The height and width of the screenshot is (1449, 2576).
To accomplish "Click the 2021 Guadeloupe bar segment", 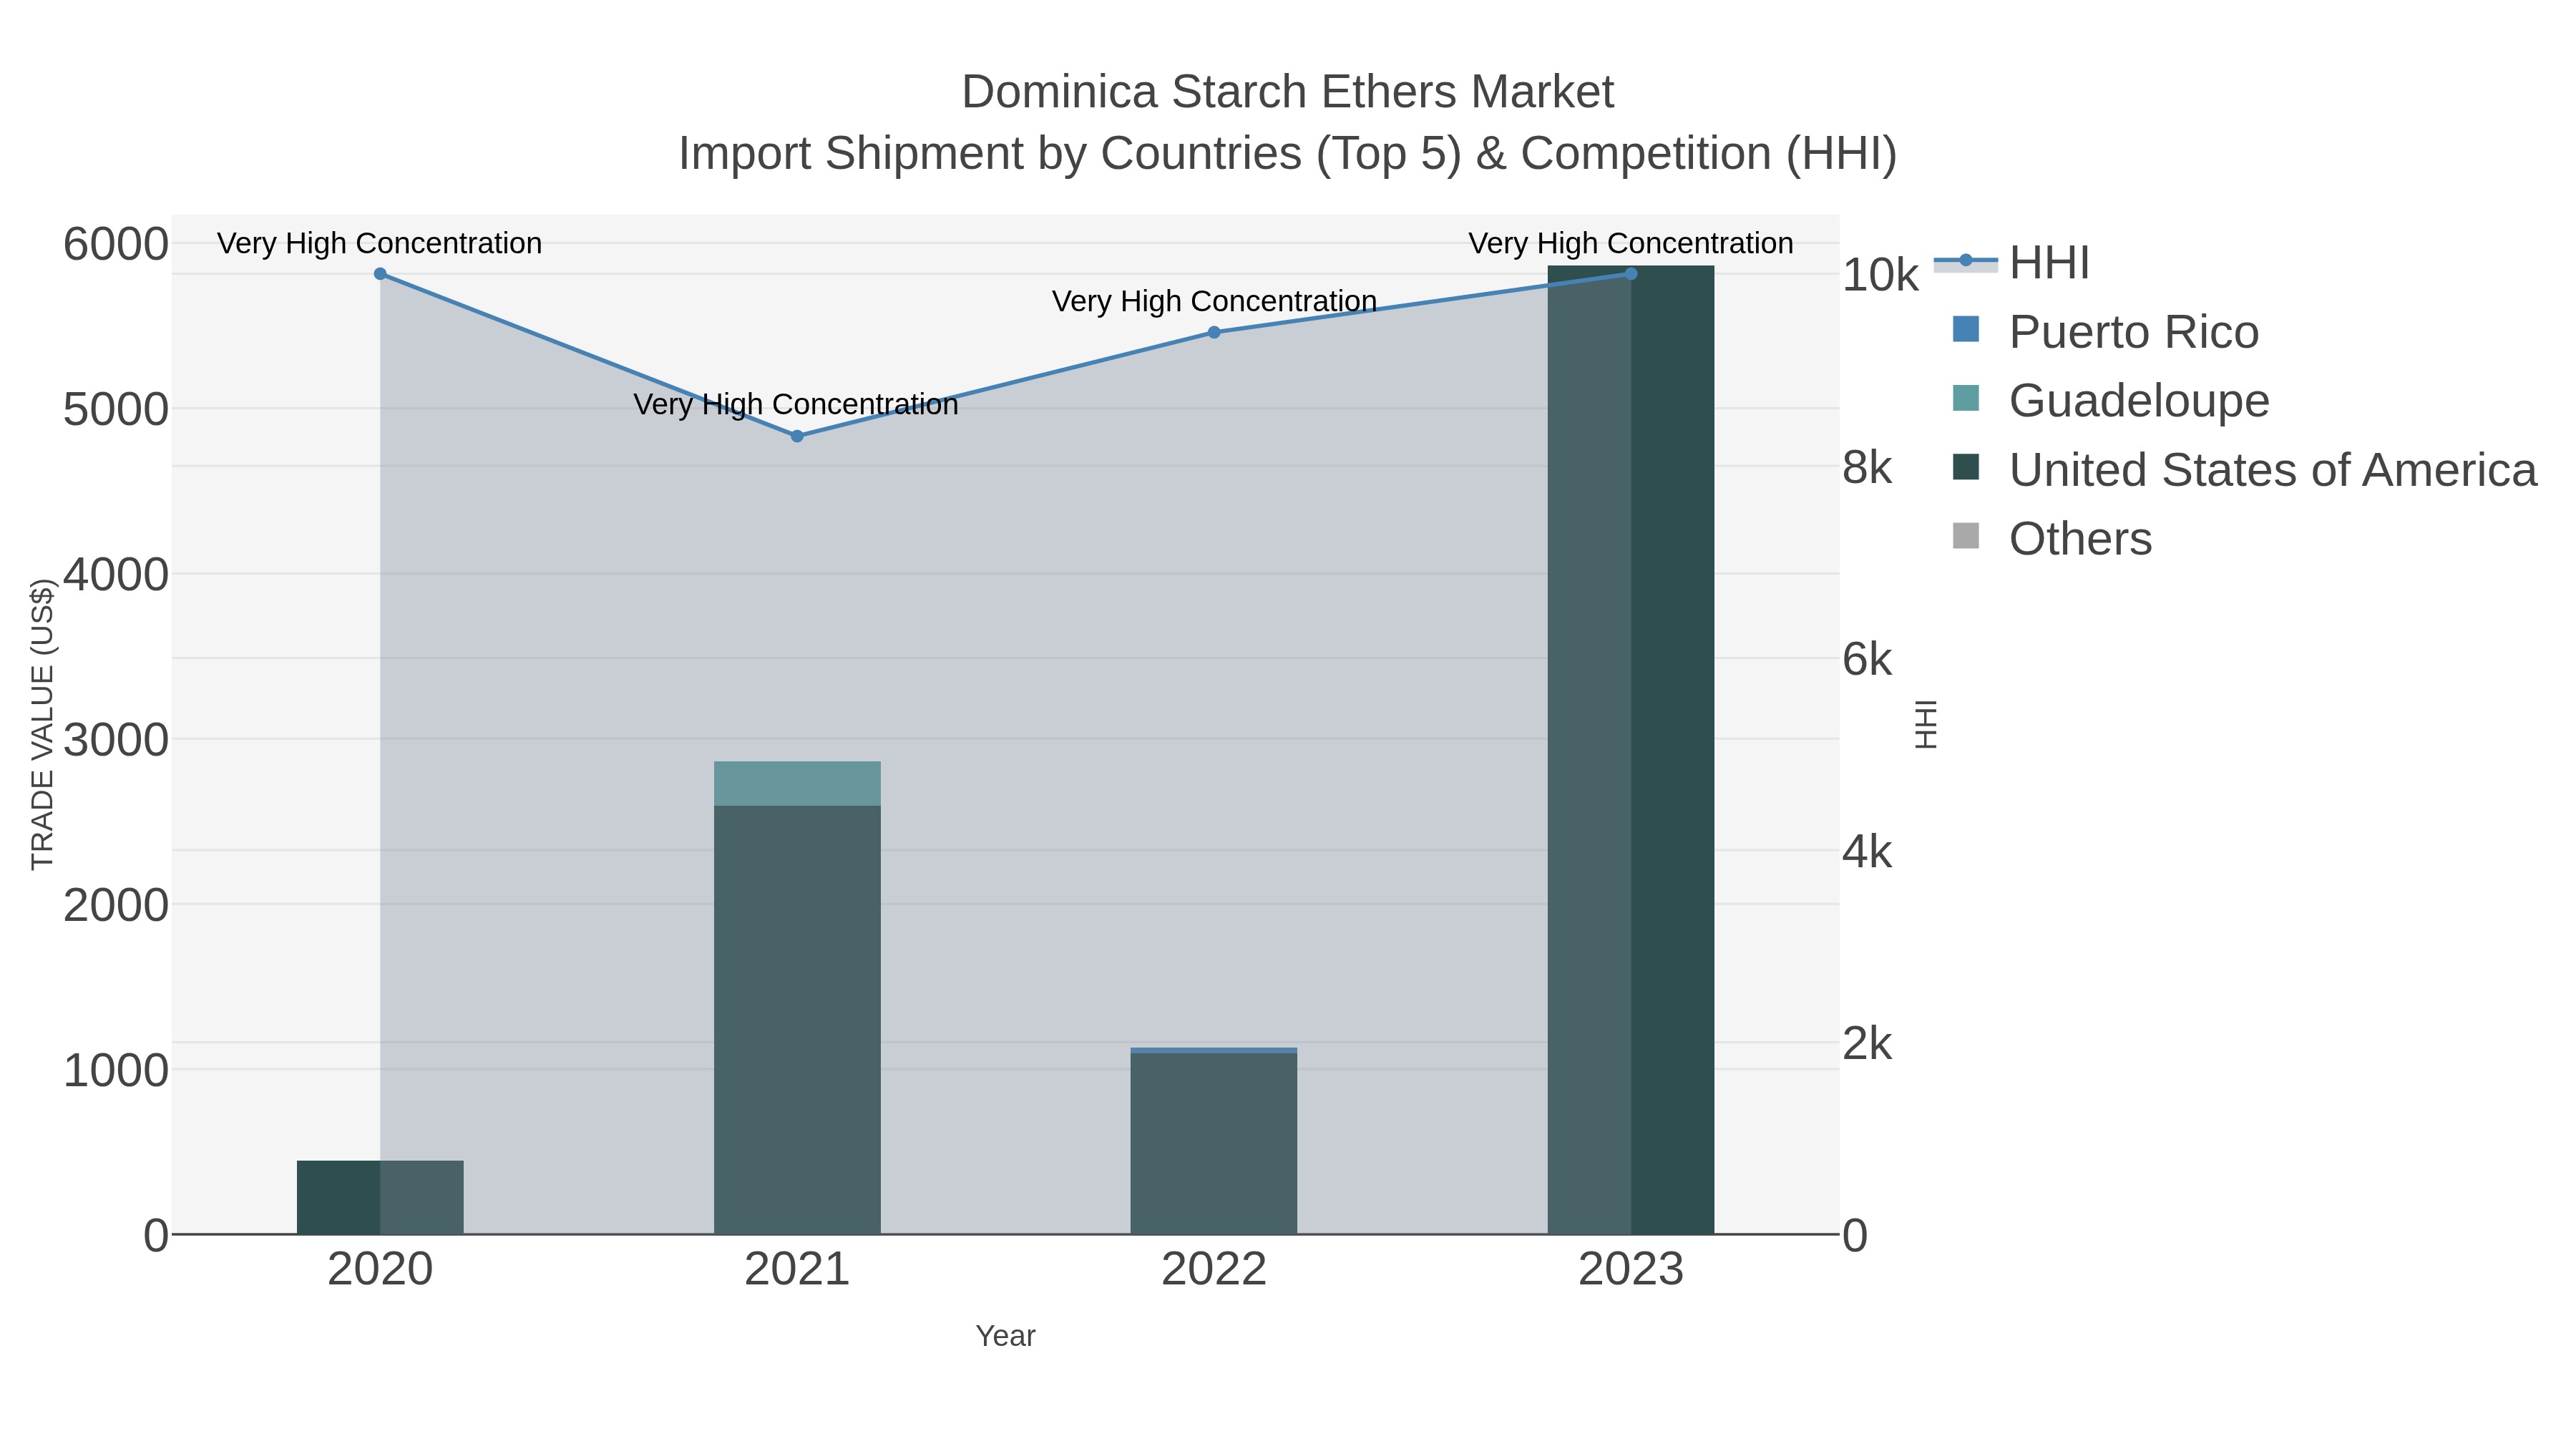I will pos(797,784).
